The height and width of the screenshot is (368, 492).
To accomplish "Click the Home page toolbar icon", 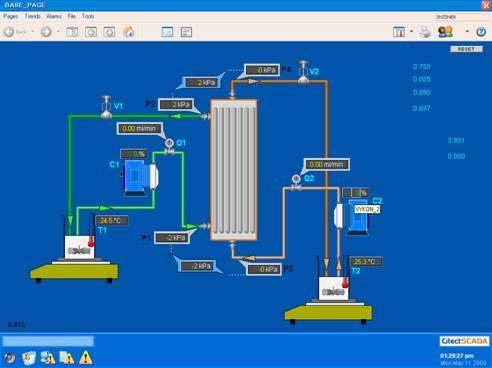I will 129,32.
